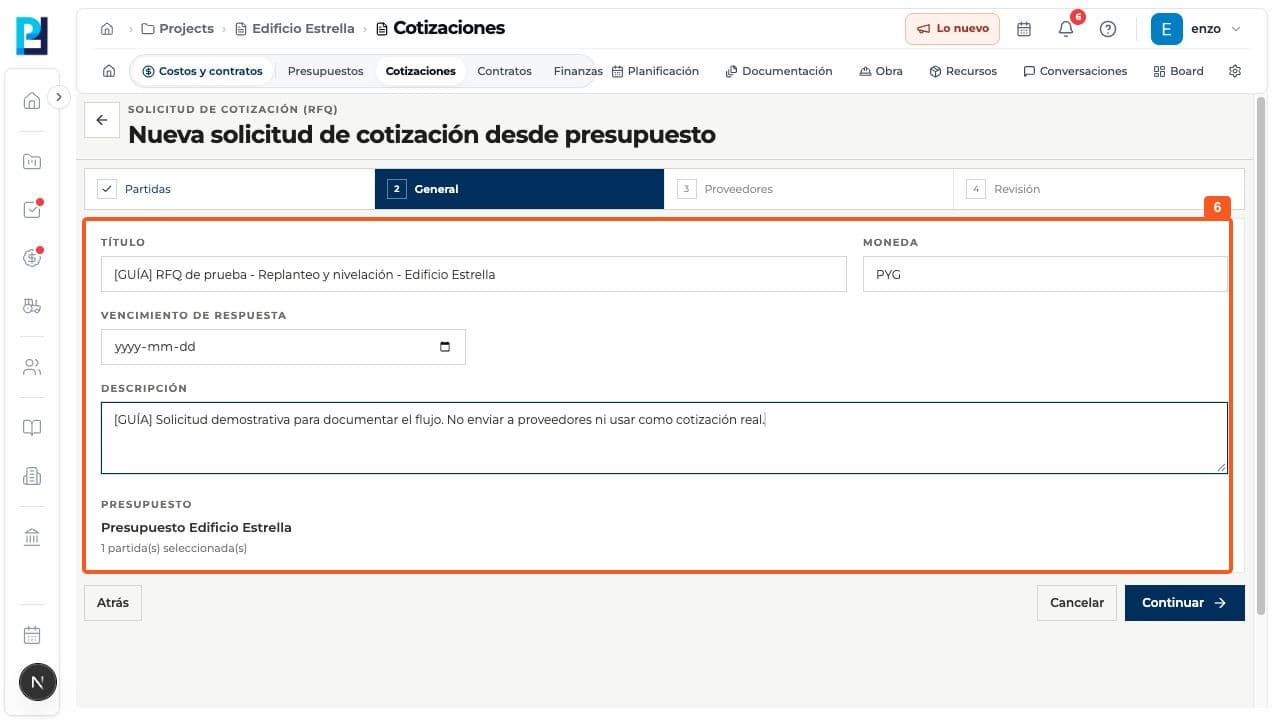This screenshot has height=720, width=1280.
Task: Open the home icon in the left sidebar
Action: (x=32, y=100)
